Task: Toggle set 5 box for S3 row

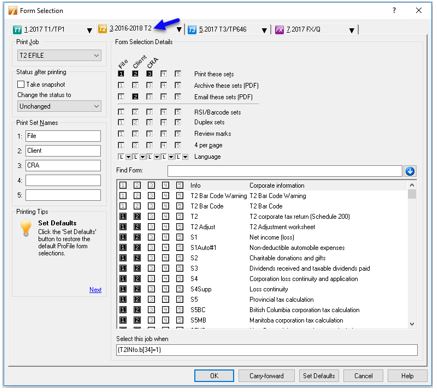Action: coord(180,268)
